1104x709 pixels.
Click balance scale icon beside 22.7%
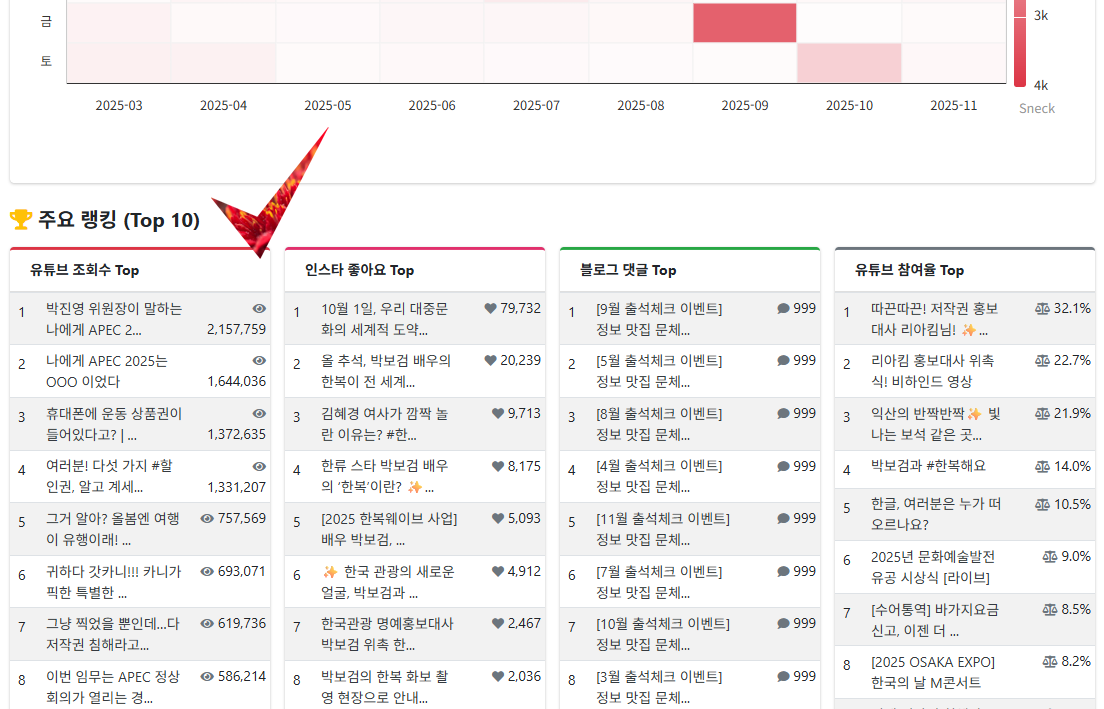[1042, 361]
